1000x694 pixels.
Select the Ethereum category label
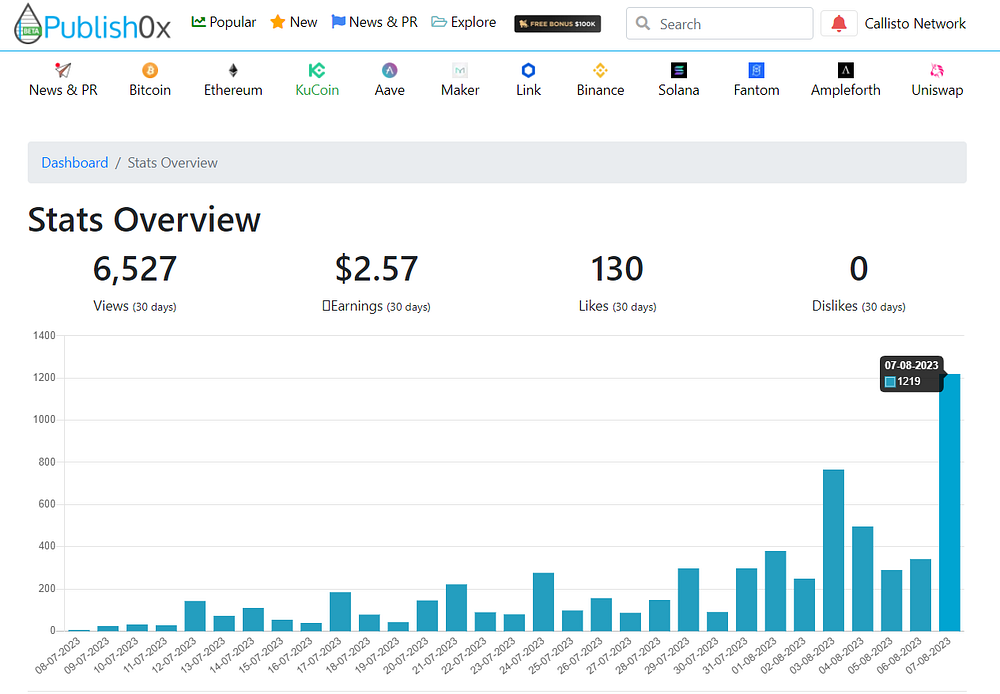coord(233,90)
